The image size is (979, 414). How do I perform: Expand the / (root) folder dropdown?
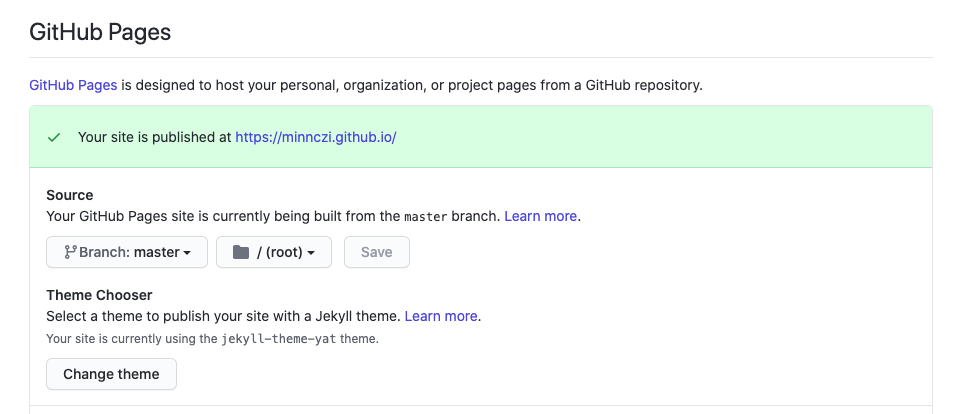click(x=274, y=253)
